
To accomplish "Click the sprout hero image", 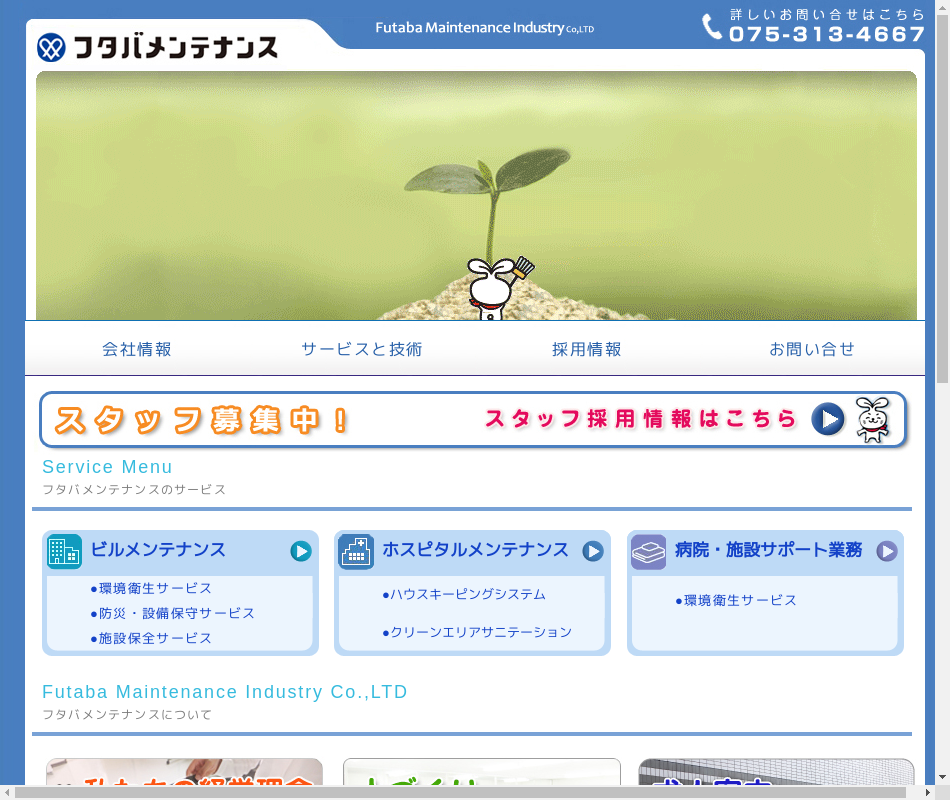I will click(476, 195).
